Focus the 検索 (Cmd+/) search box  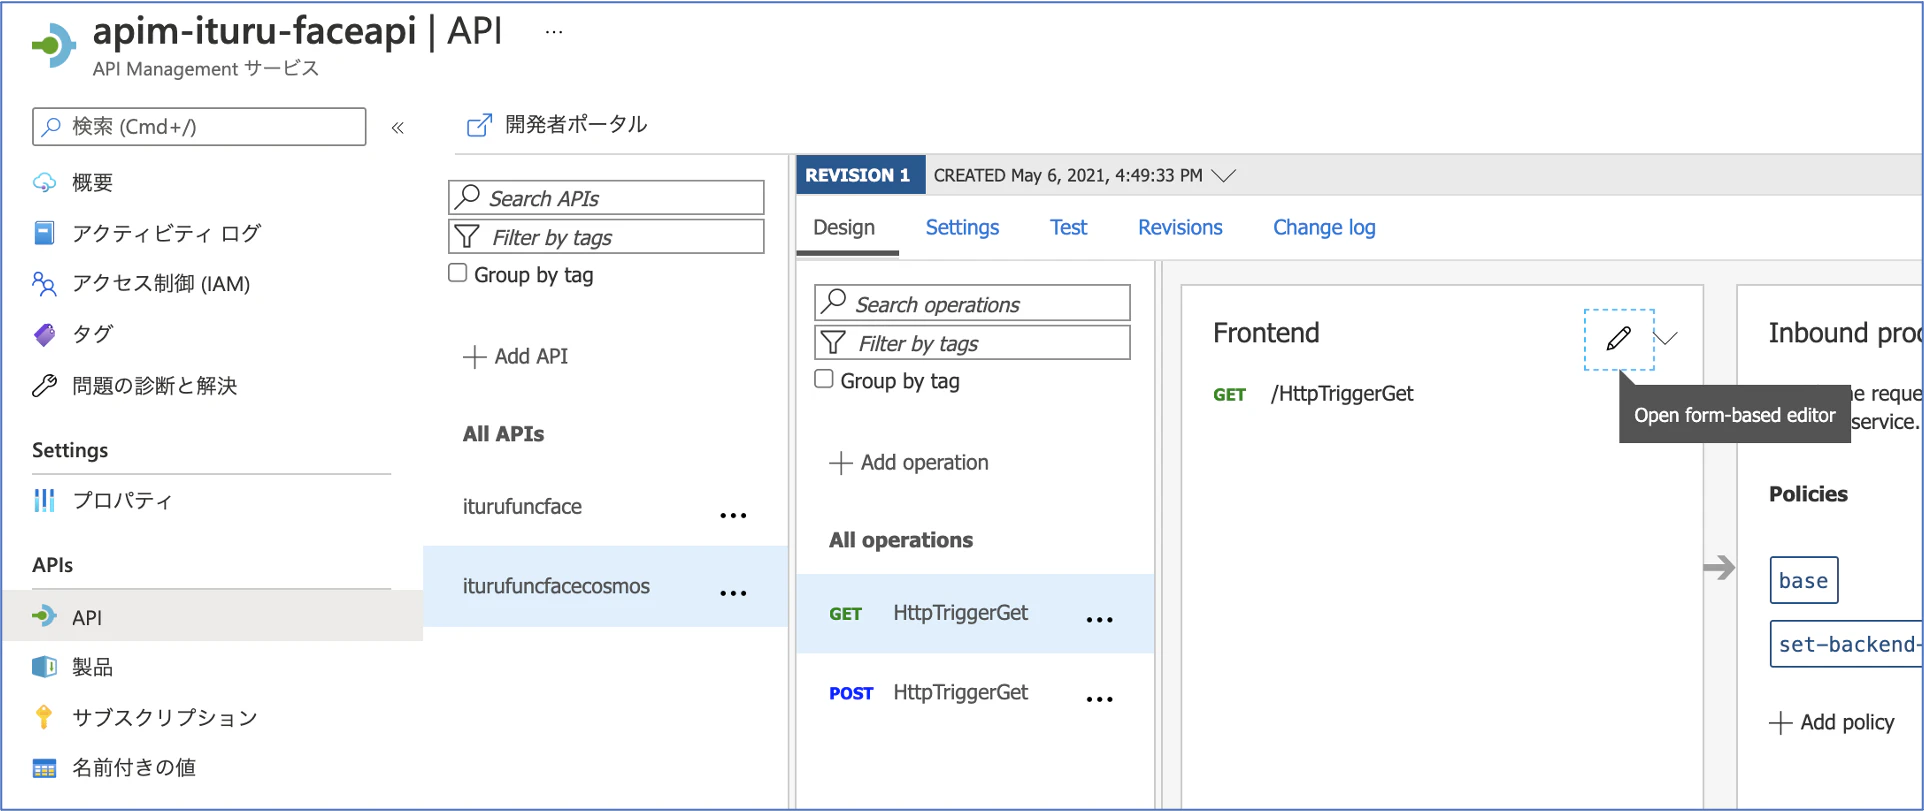point(199,127)
